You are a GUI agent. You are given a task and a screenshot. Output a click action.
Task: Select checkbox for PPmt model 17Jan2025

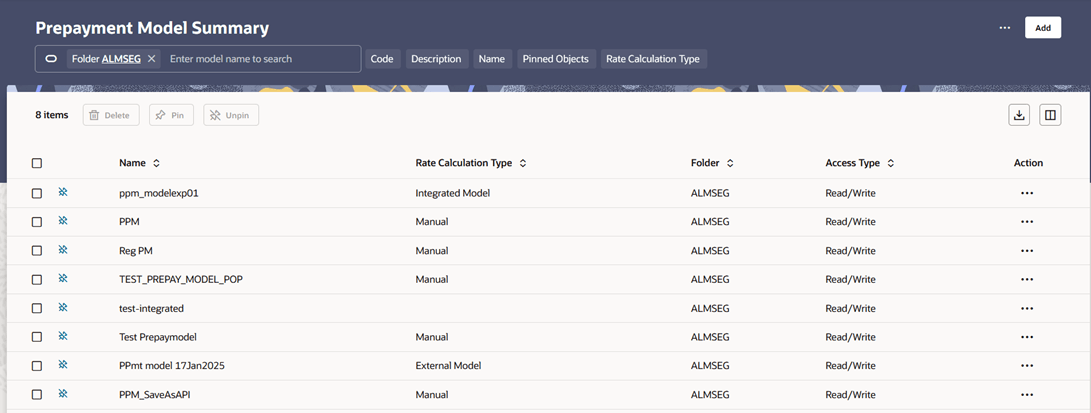click(x=37, y=366)
